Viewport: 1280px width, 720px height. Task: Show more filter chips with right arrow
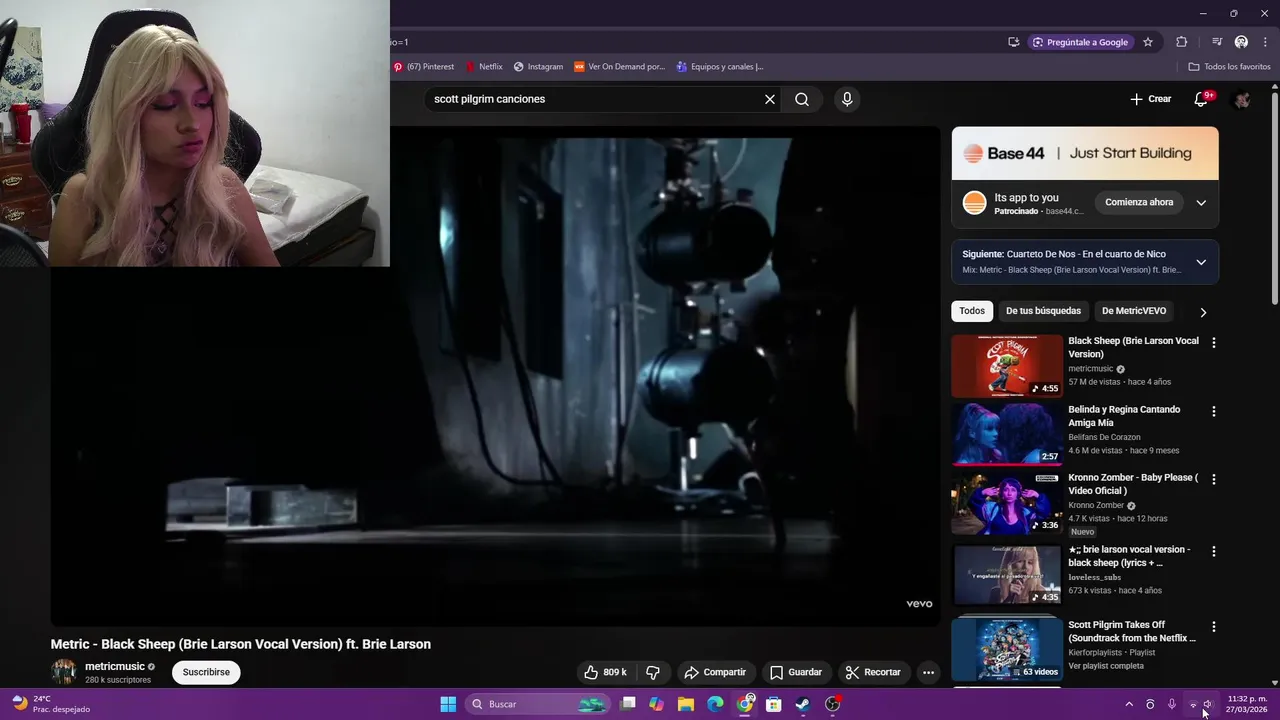pos(1203,312)
